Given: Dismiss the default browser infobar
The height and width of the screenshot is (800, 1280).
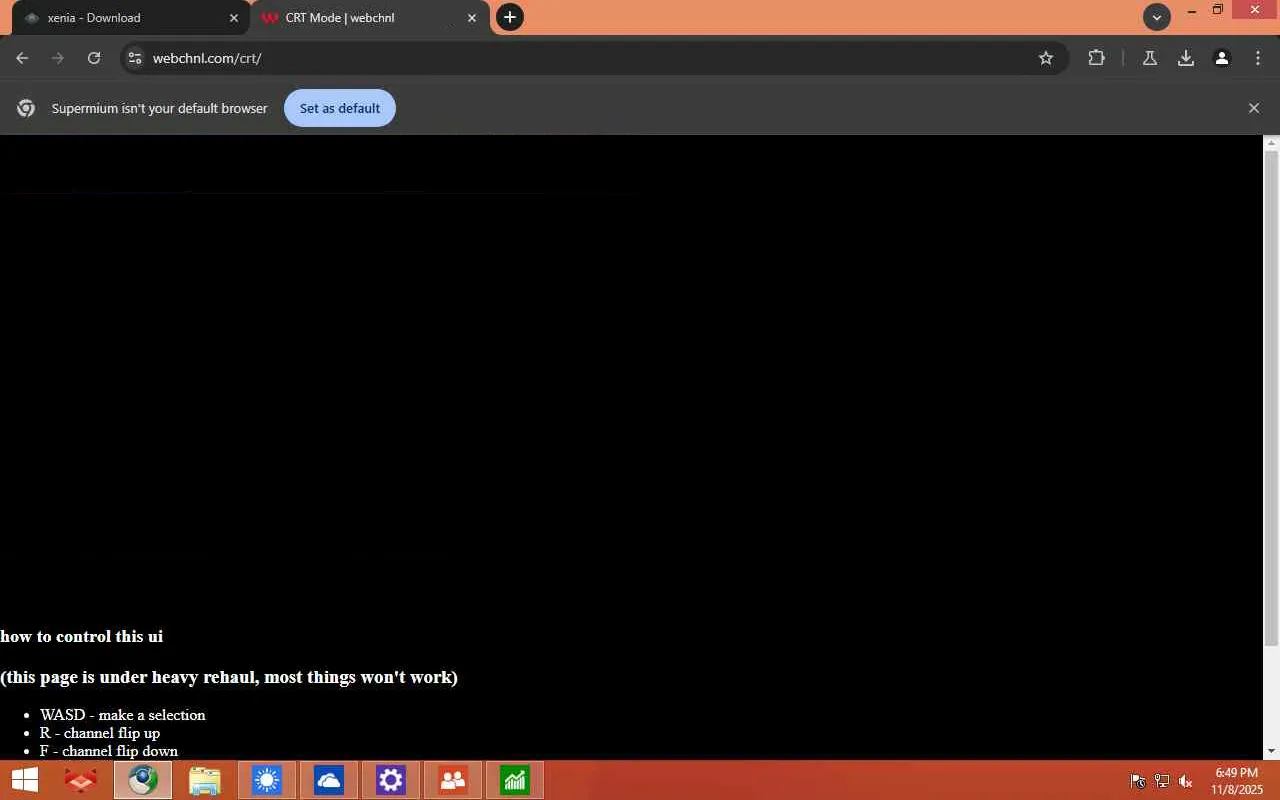Looking at the screenshot, I should pyautogui.click(x=1254, y=108).
